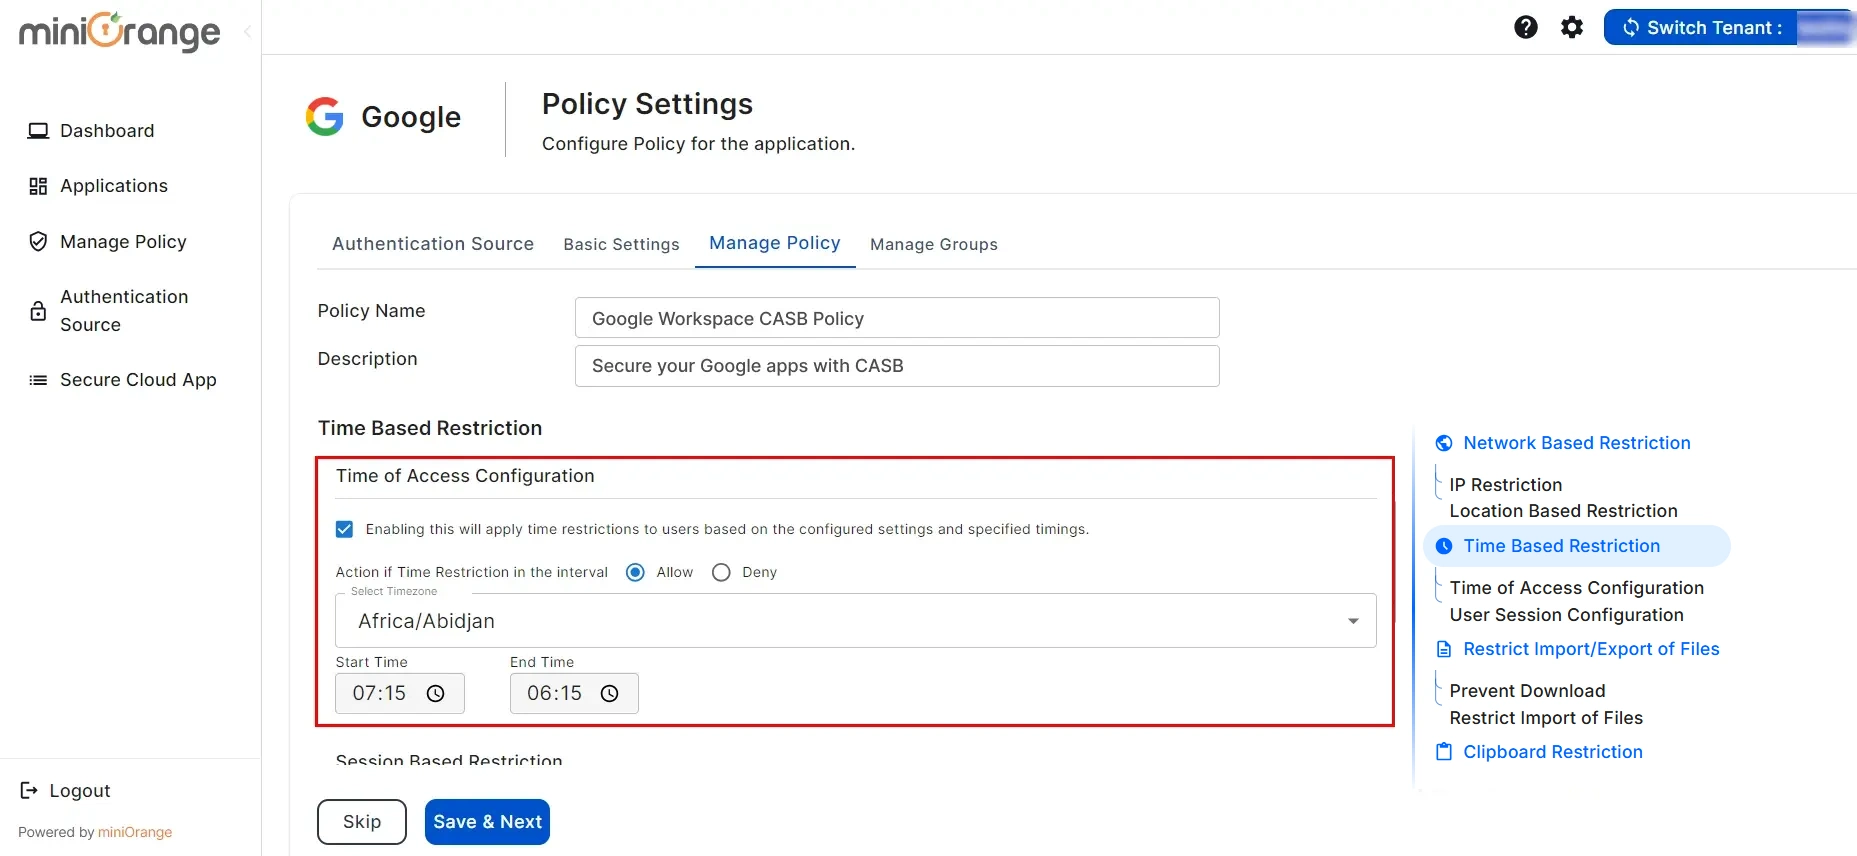Click the Manage Policy shield icon
Image resolution: width=1857 pixels, height=856 pixels.
[x=38, y=242]
